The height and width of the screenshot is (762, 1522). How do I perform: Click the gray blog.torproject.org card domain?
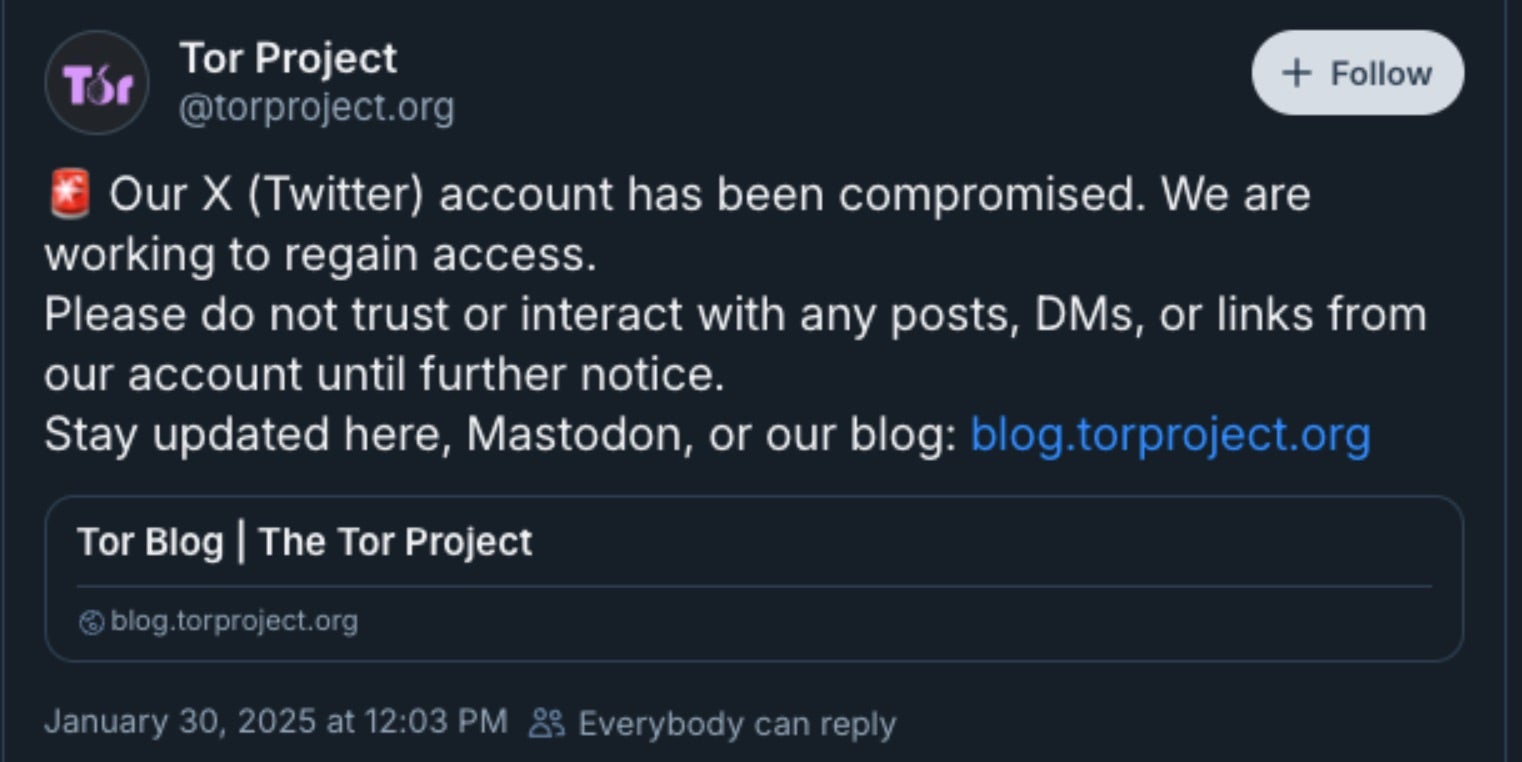click(x=234, y=621)
